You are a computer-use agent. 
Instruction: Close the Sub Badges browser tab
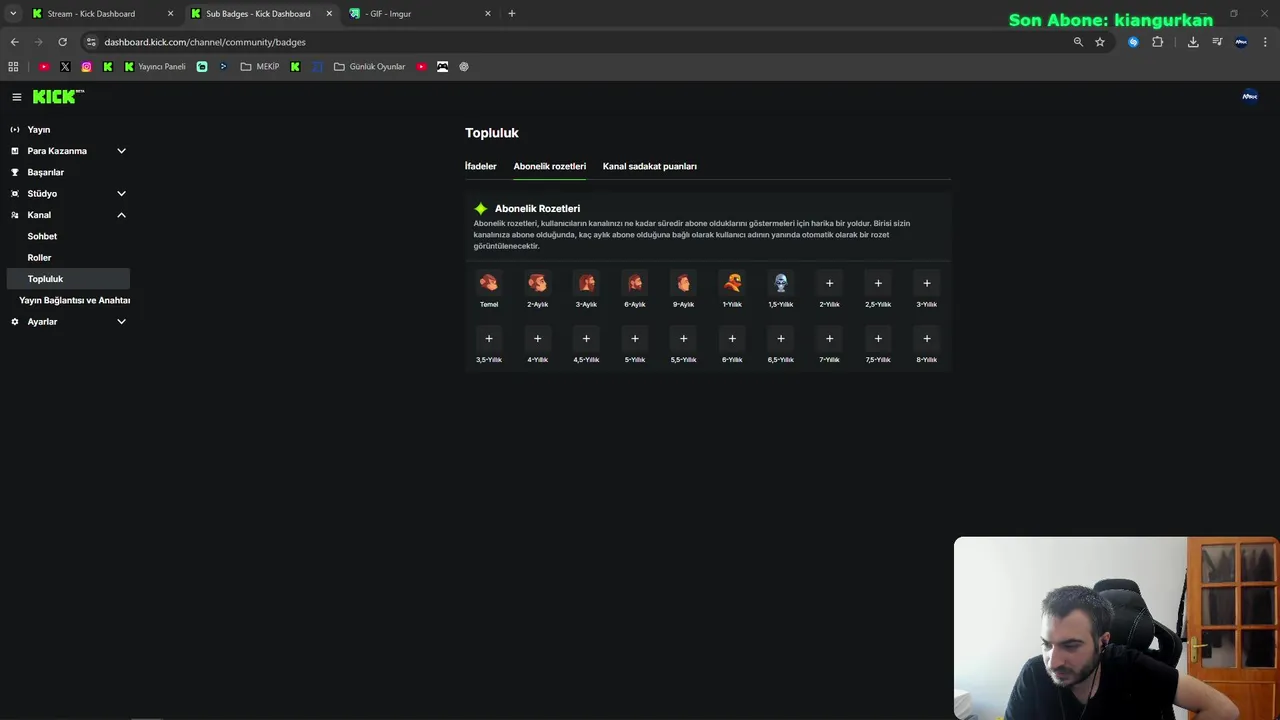[x=329, y=14]
